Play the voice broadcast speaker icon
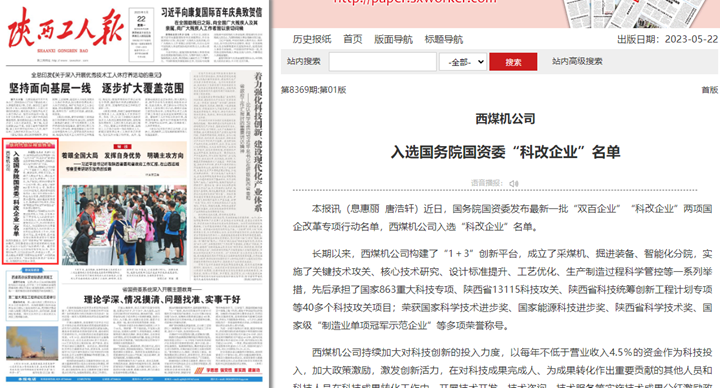Screen dimensions: 720x388 [514, 183]
